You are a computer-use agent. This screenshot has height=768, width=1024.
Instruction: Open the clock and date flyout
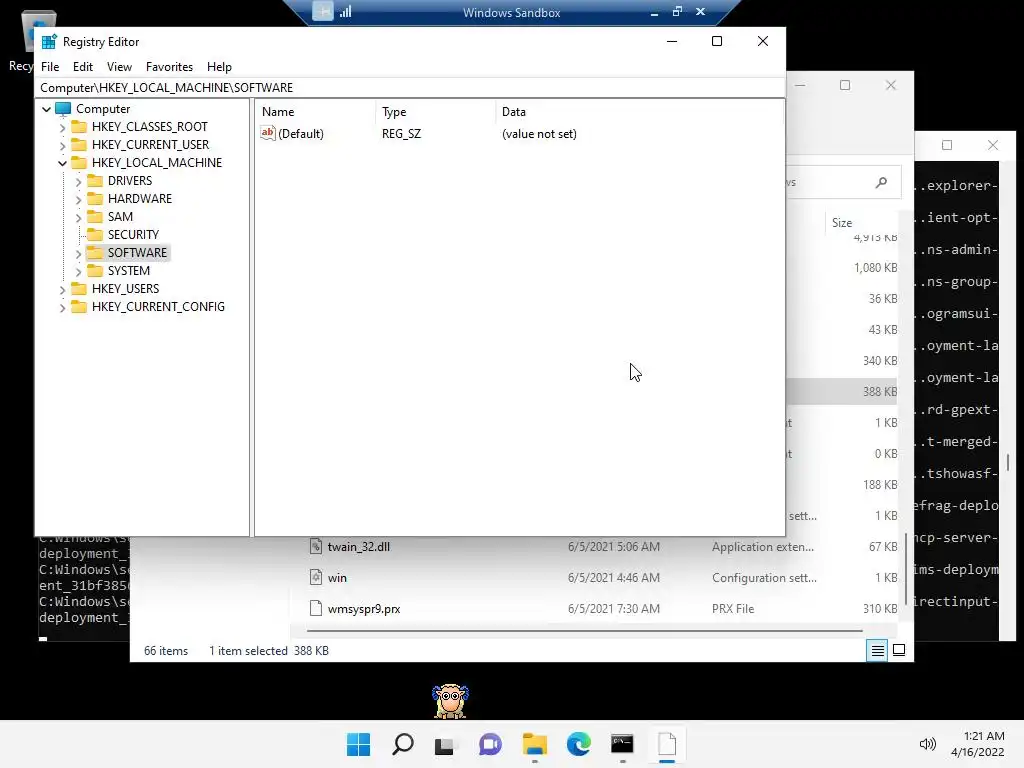(978, 744)
